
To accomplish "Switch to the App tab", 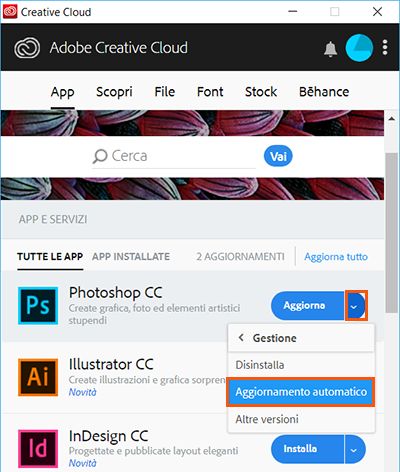I will click(62, 92).
